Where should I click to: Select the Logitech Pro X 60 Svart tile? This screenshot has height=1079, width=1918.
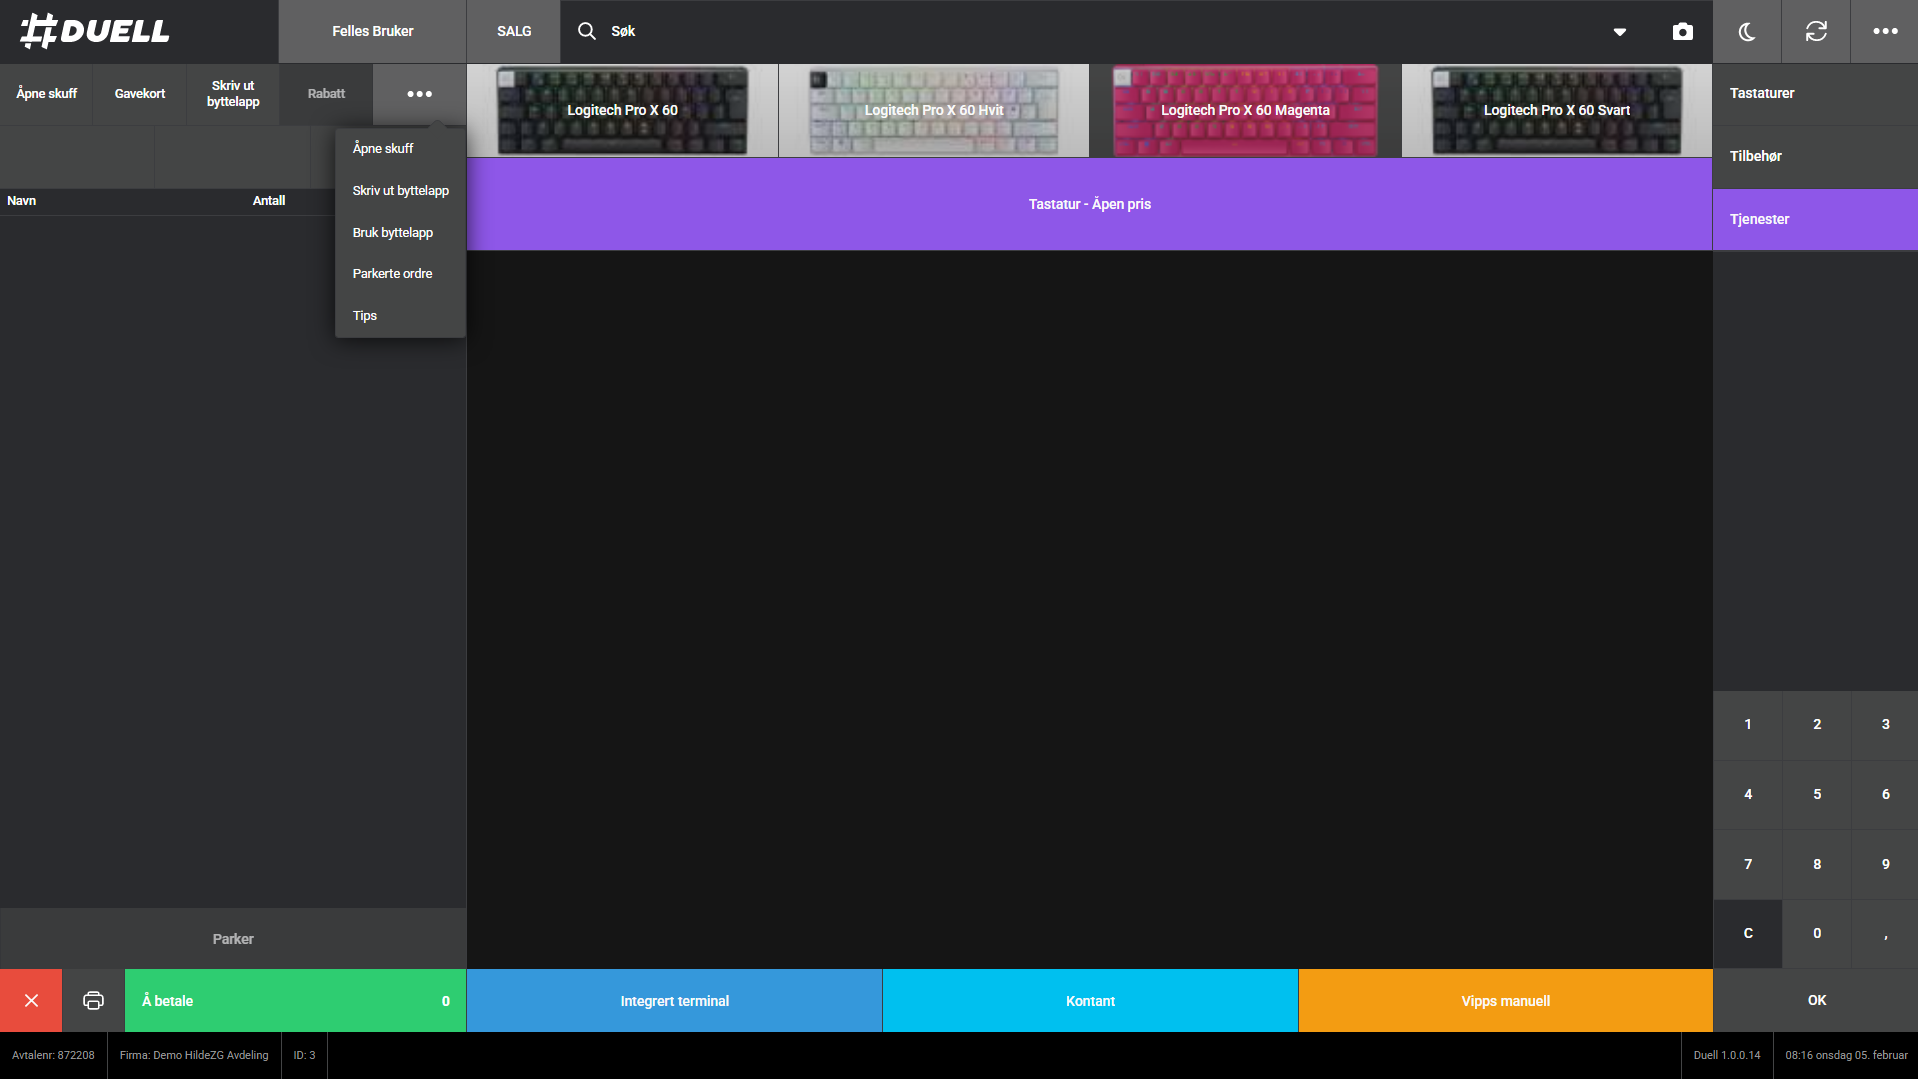(x=1557, y=110)
